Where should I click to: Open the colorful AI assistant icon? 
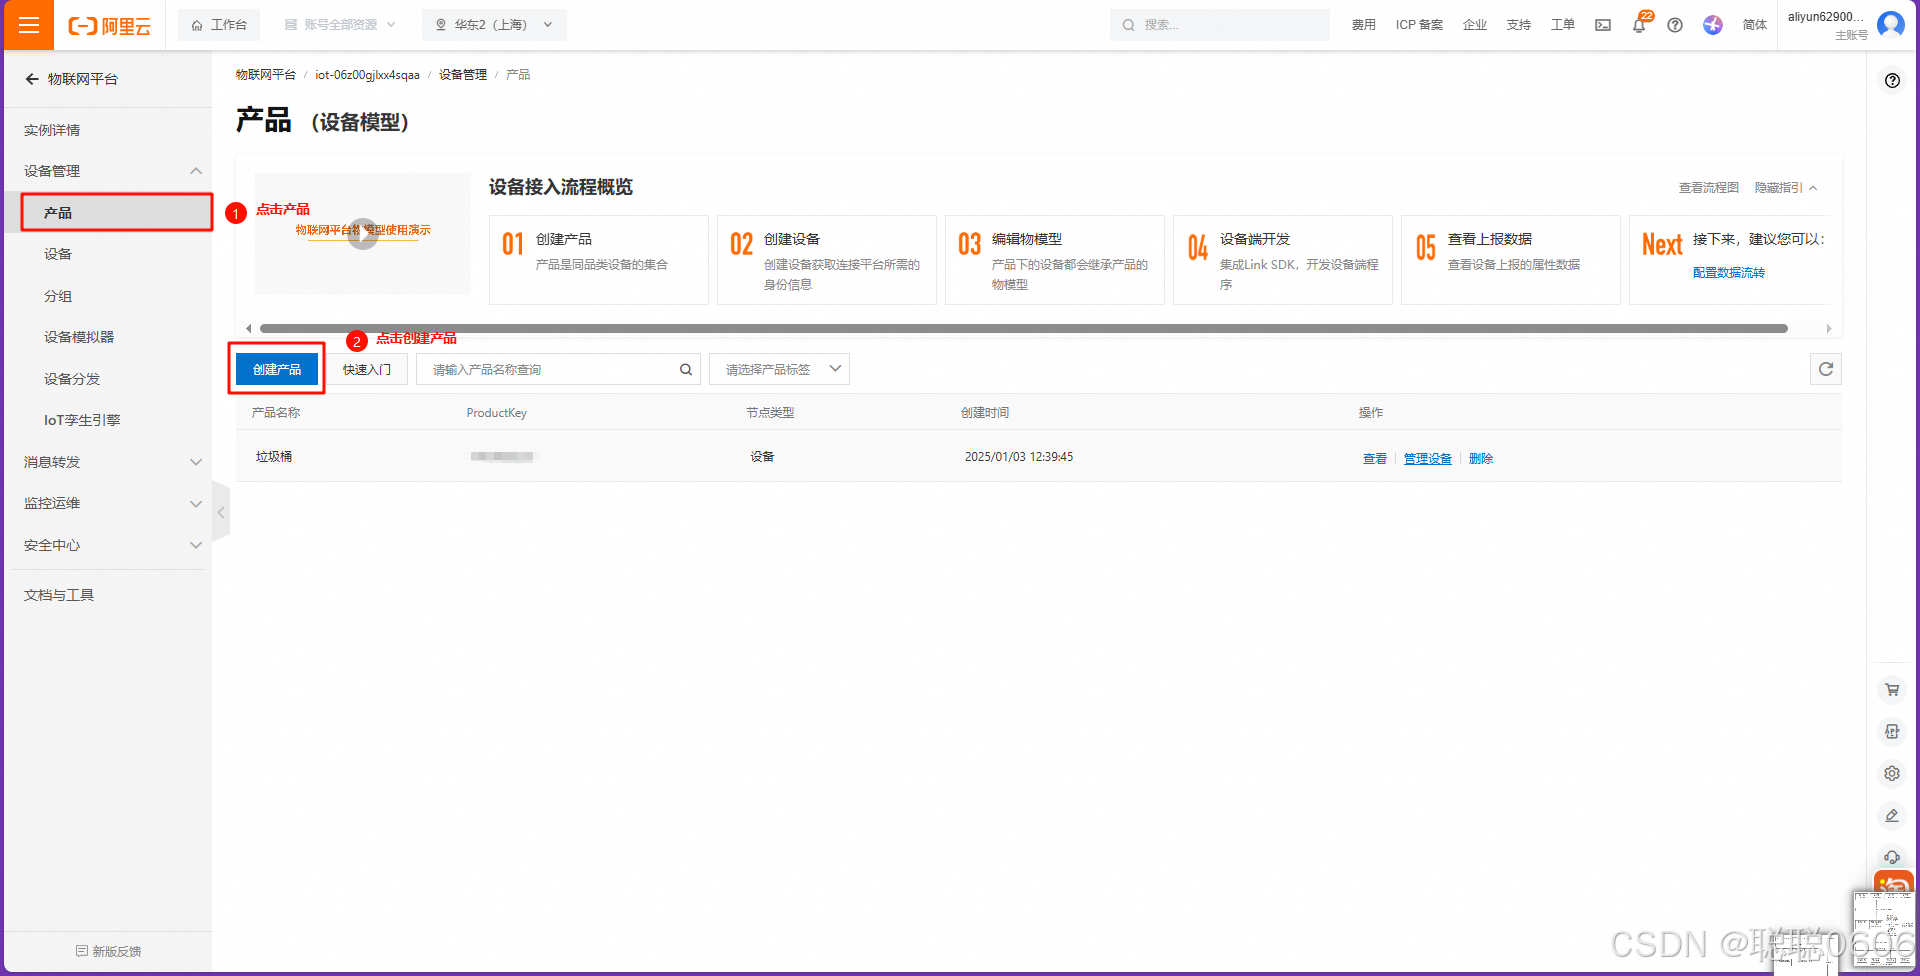[x=1713, y=25]
